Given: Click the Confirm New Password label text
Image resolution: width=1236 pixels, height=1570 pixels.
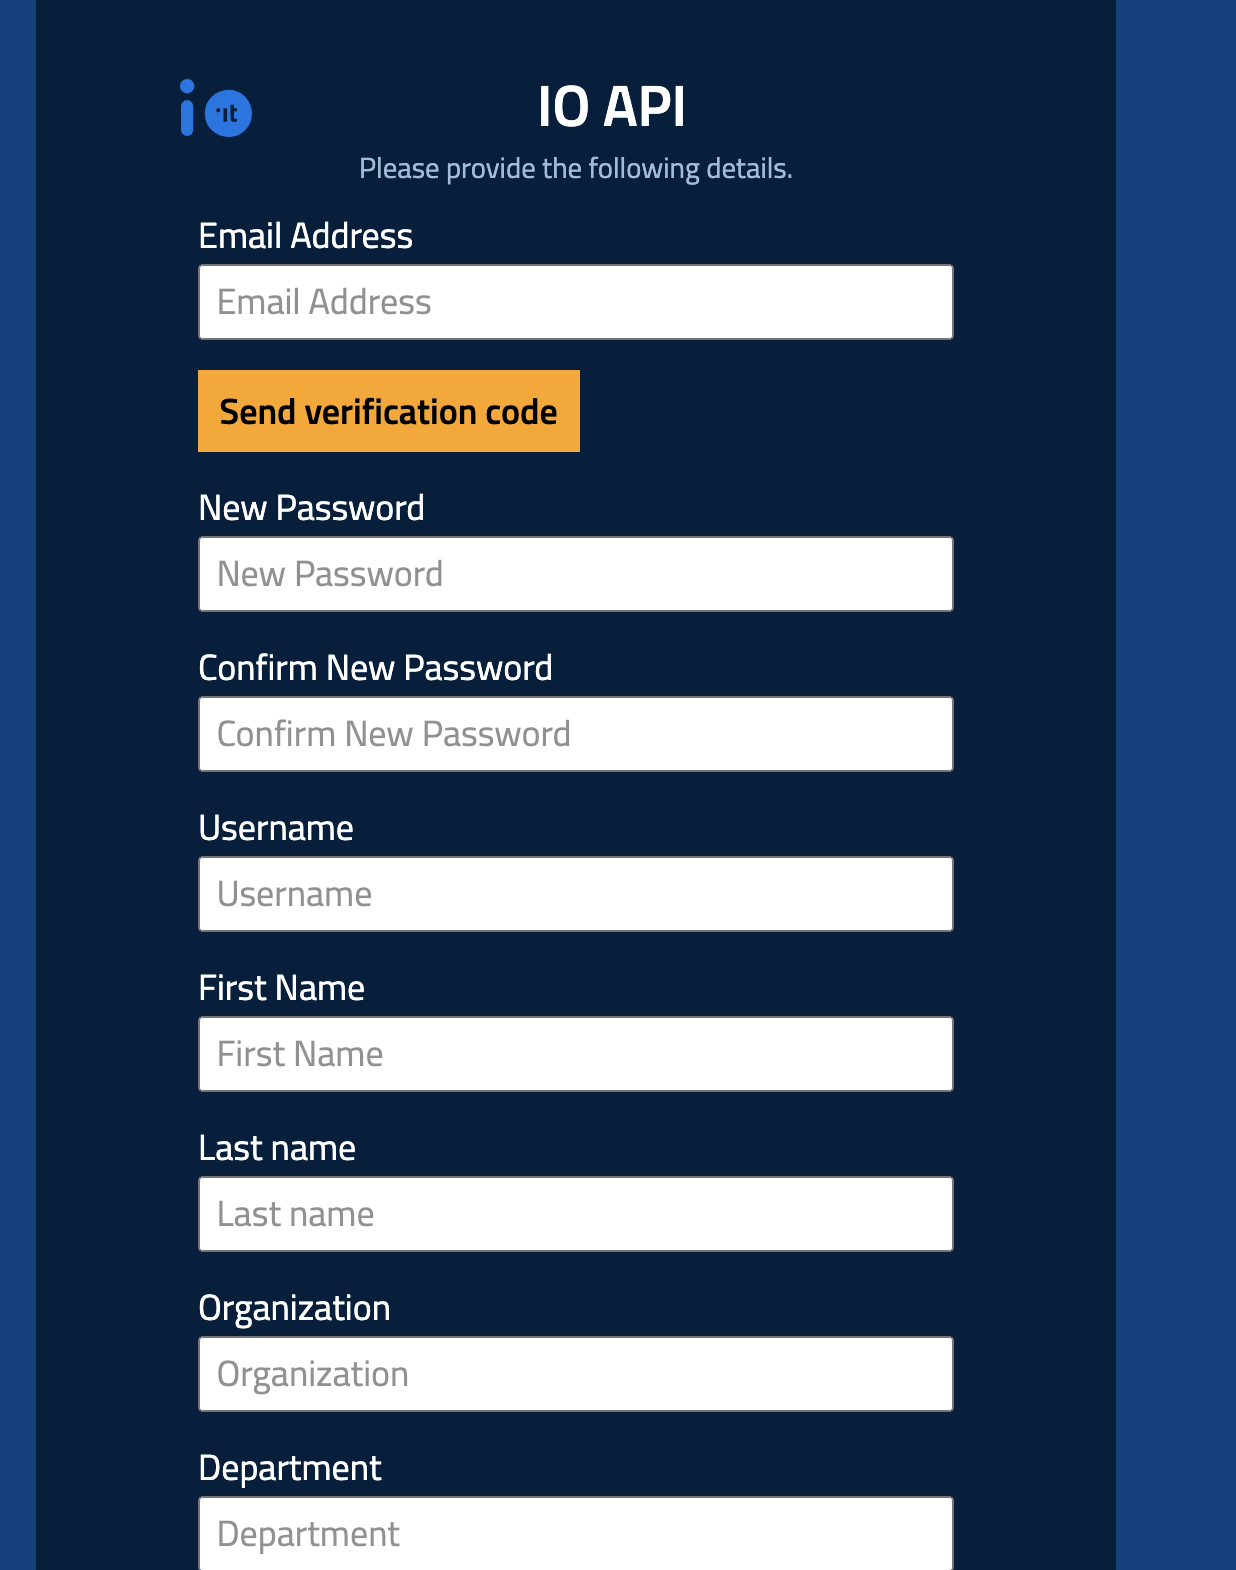Looking at the screenshot, I should pos(375,668).
